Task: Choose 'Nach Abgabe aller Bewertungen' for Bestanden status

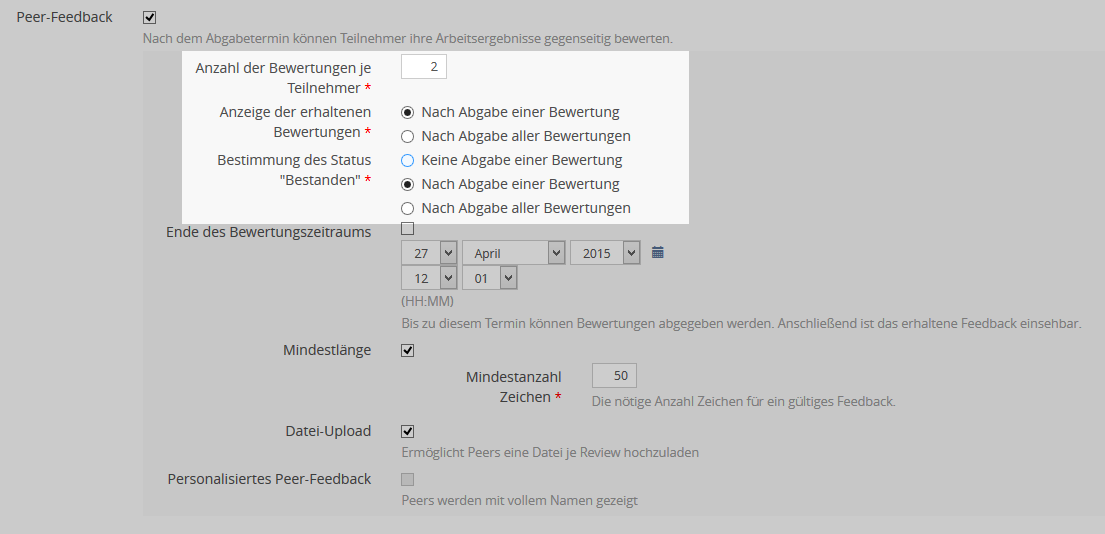Action: click(407, 208)
